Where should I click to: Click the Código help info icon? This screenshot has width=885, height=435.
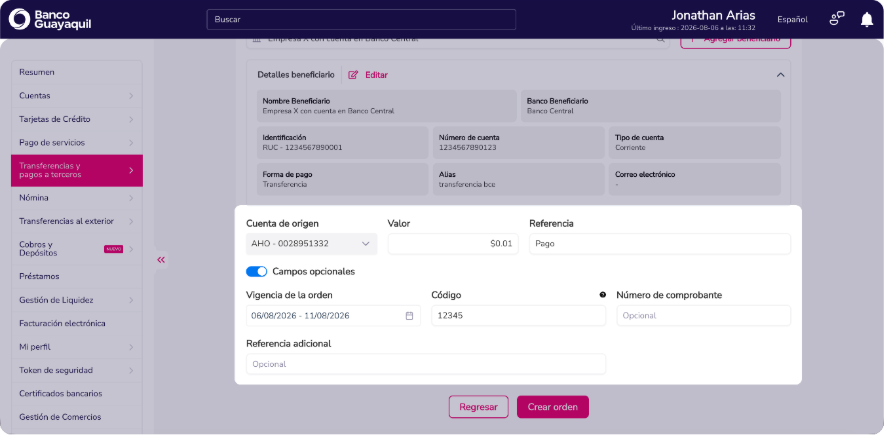click(x=602, y=295)
